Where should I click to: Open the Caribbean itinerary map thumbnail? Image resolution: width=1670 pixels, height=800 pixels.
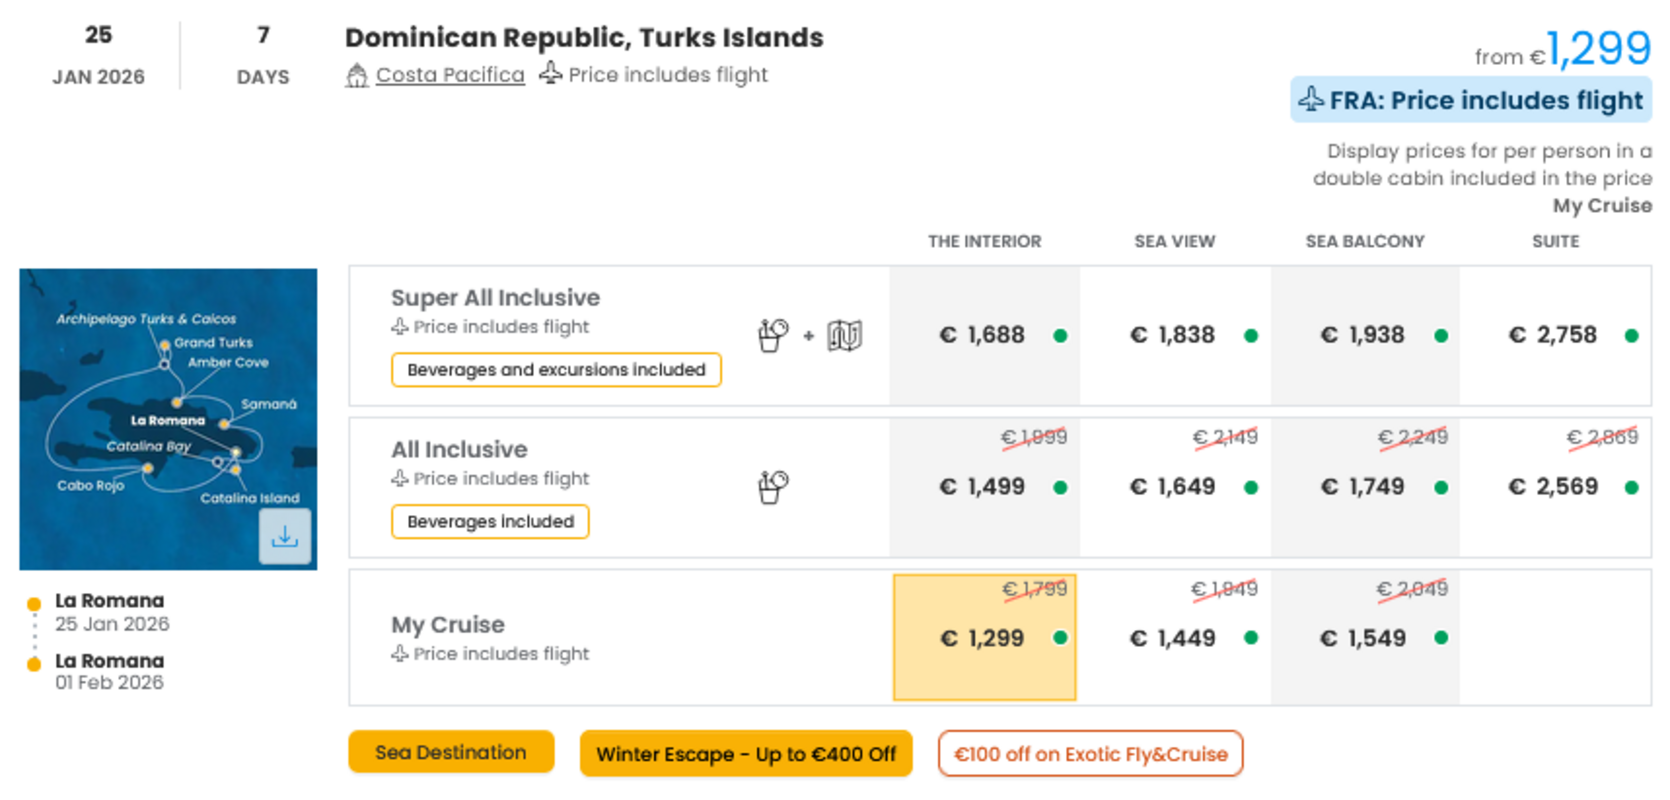168,419
